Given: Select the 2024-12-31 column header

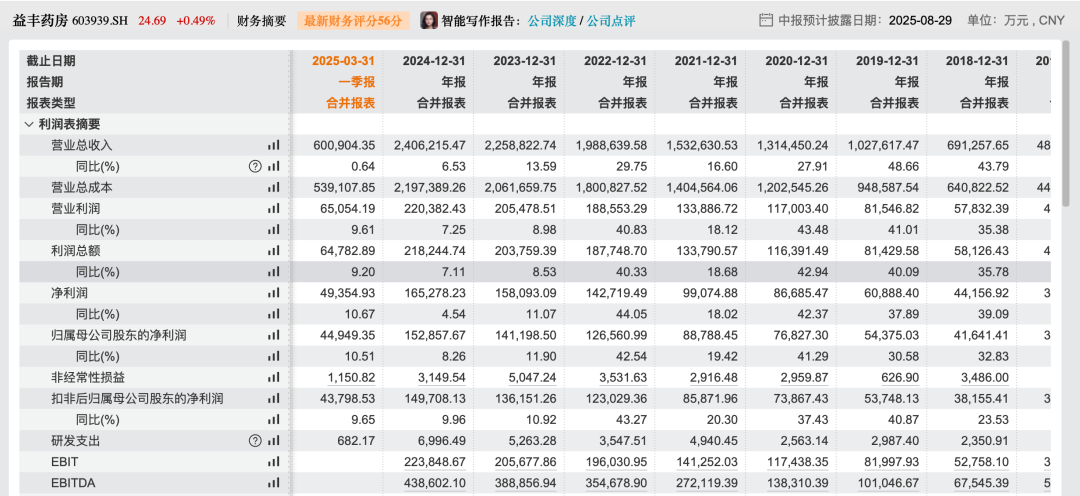Looking at the screenshot, I should click(434, 61).
